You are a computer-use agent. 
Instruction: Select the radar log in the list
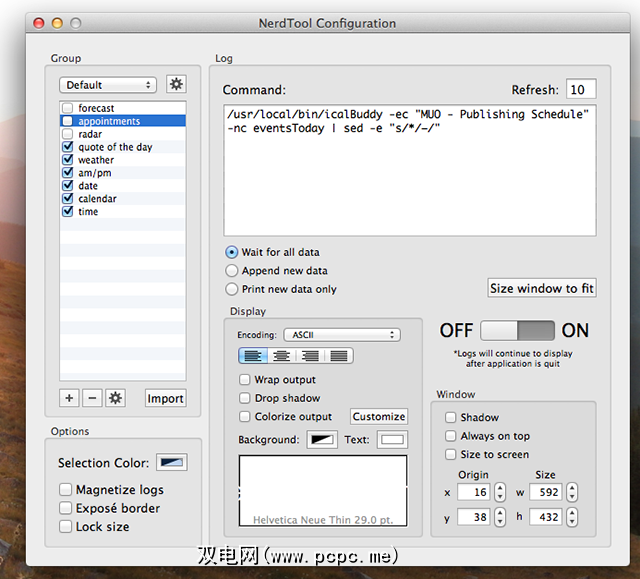pyautogui.click(x=89, y=134)
